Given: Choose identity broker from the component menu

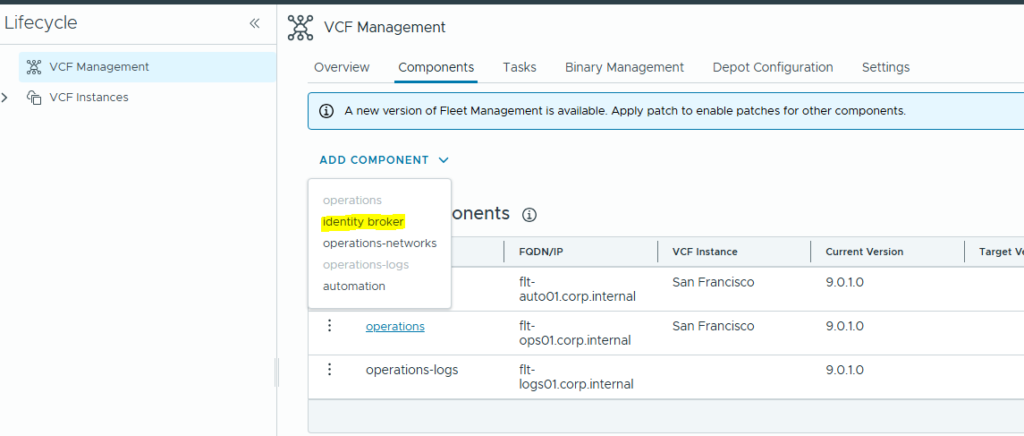Looking at the screenshot, I should click(364, 221).
